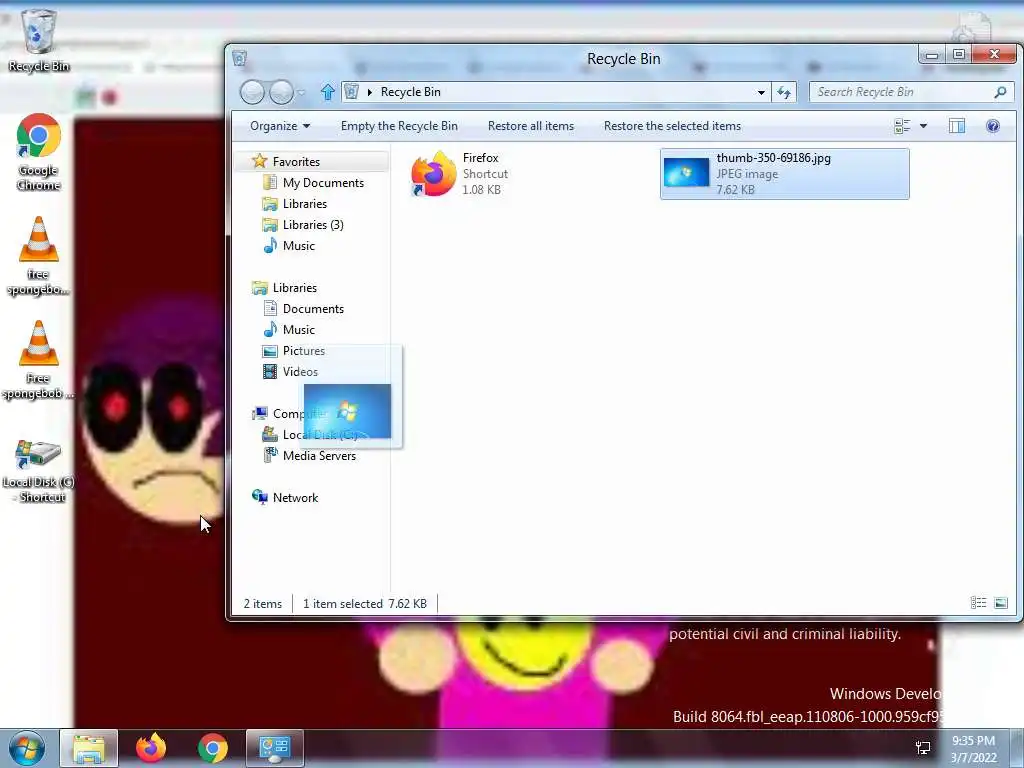
Task: Open the Google Chrome desktop shortcut
Action: [x=38, y=153]
